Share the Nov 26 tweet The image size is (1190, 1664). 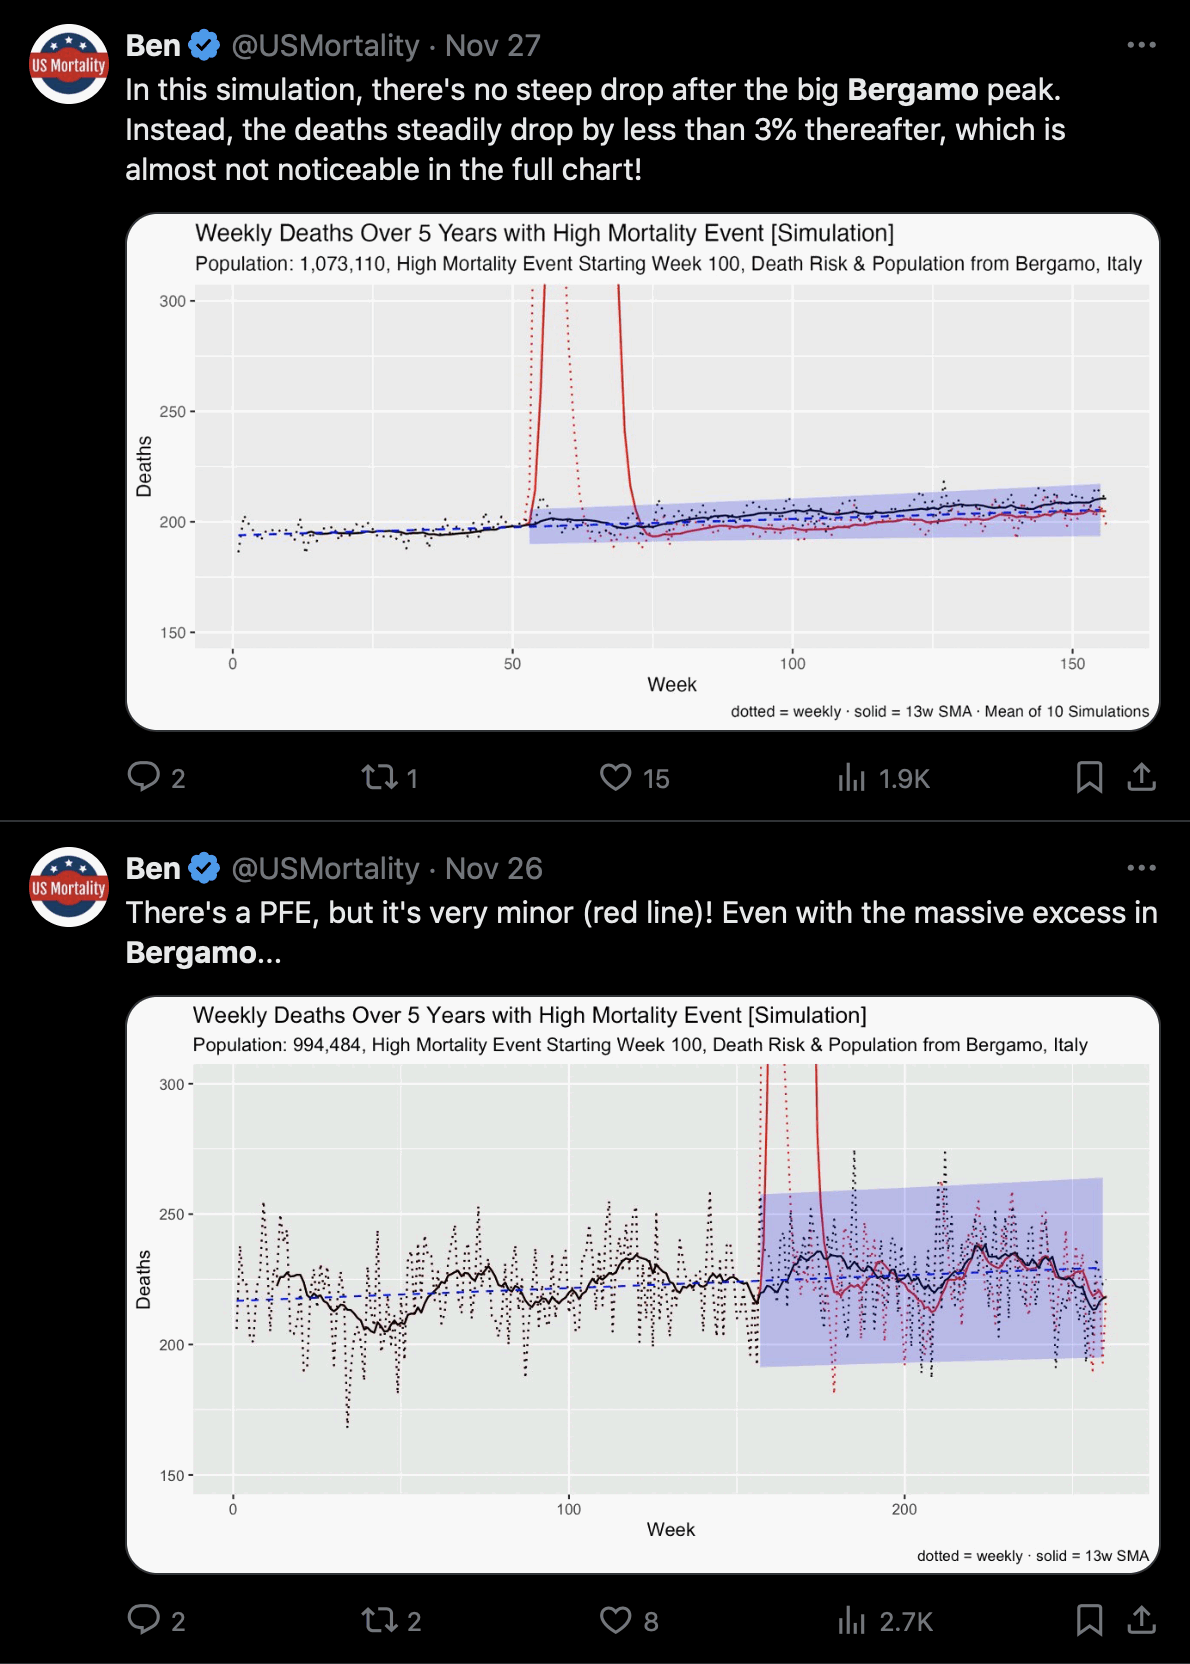[1141, 1619]
